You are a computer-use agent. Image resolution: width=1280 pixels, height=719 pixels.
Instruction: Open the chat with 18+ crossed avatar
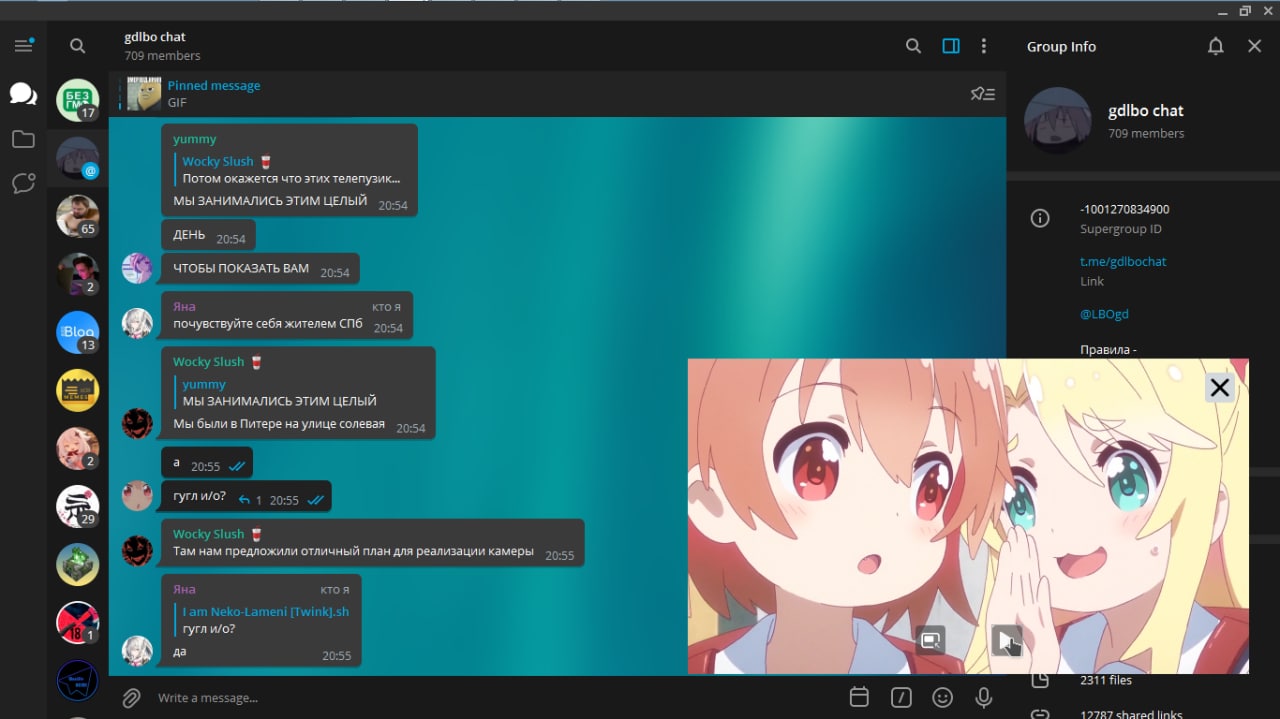77,622
